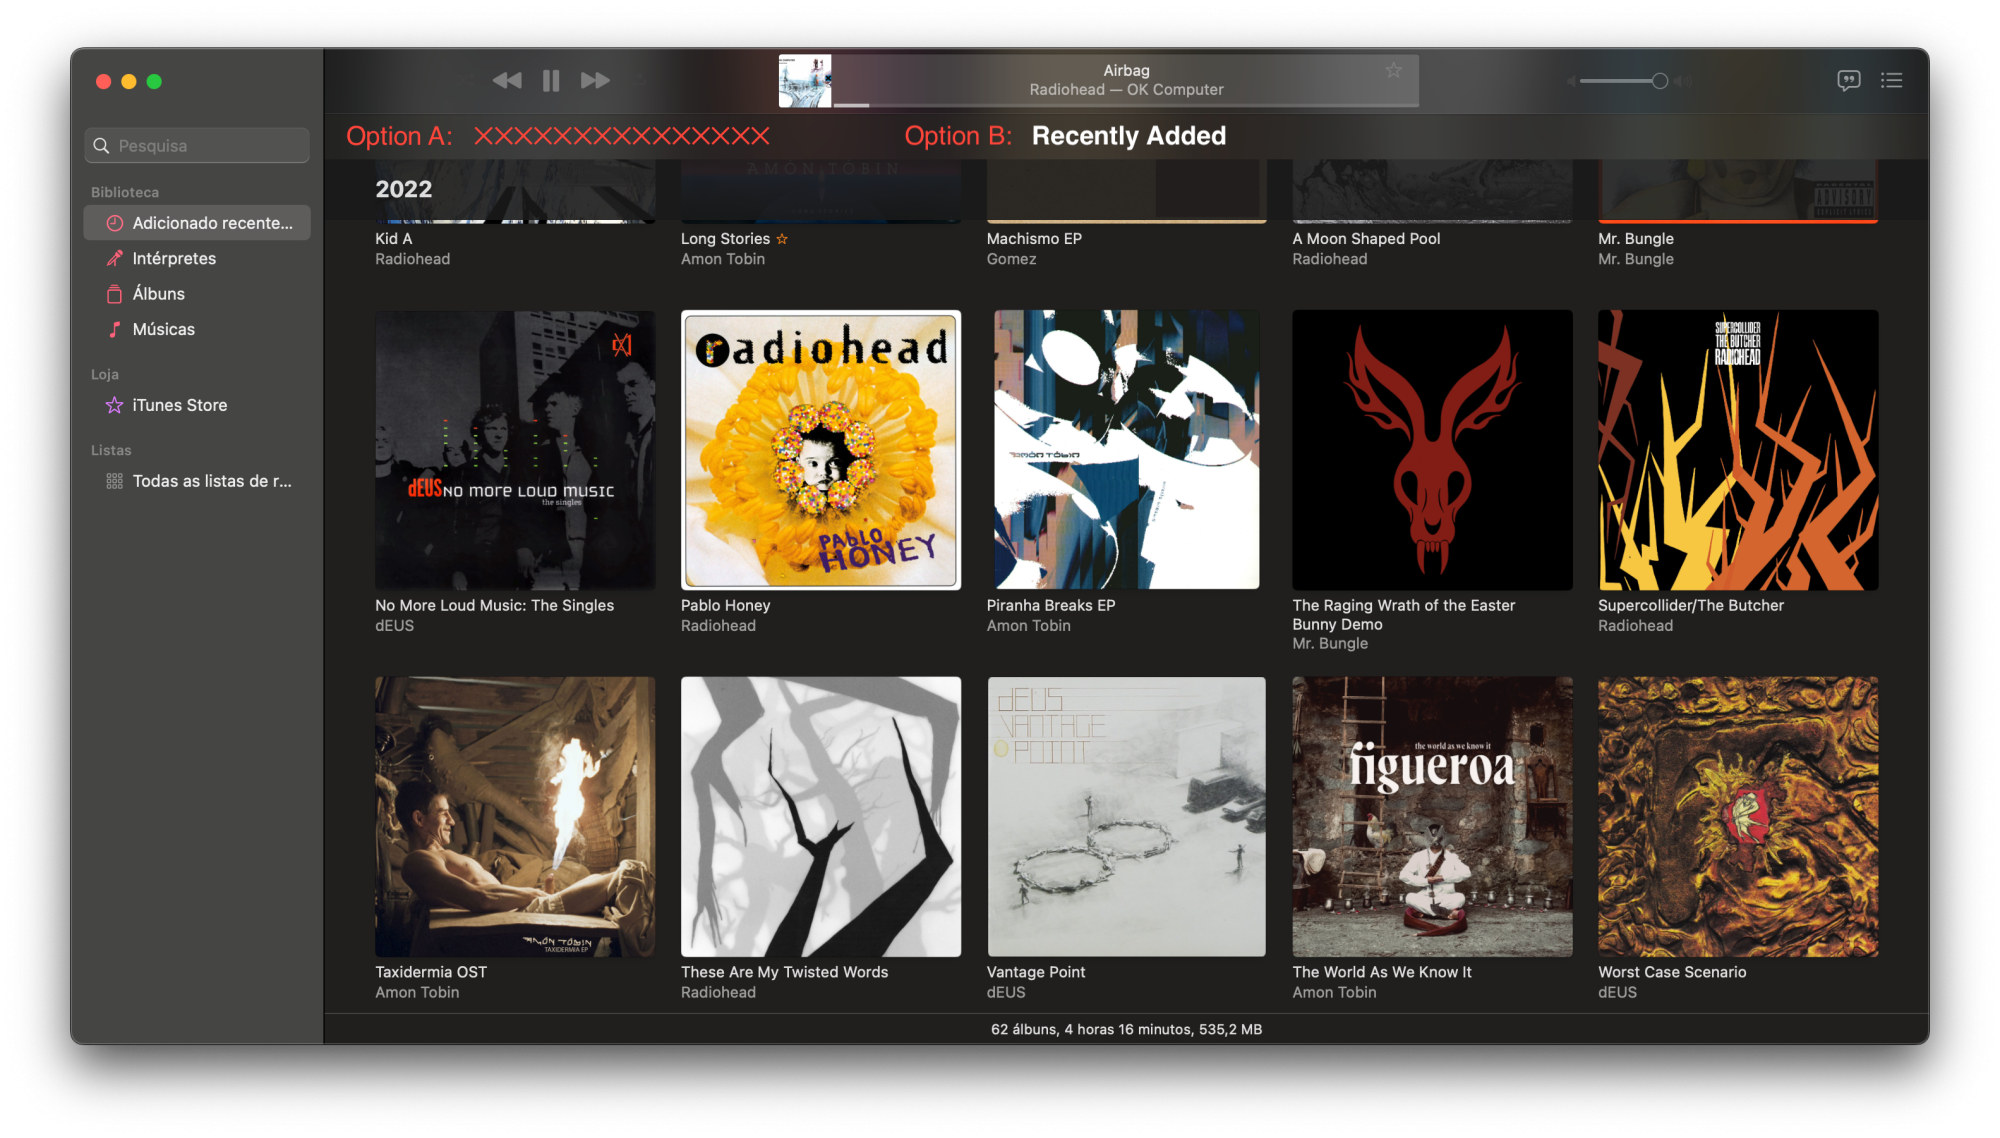
Task: Open the Pablo Honey album cover
Action: [x=820, y=450]
